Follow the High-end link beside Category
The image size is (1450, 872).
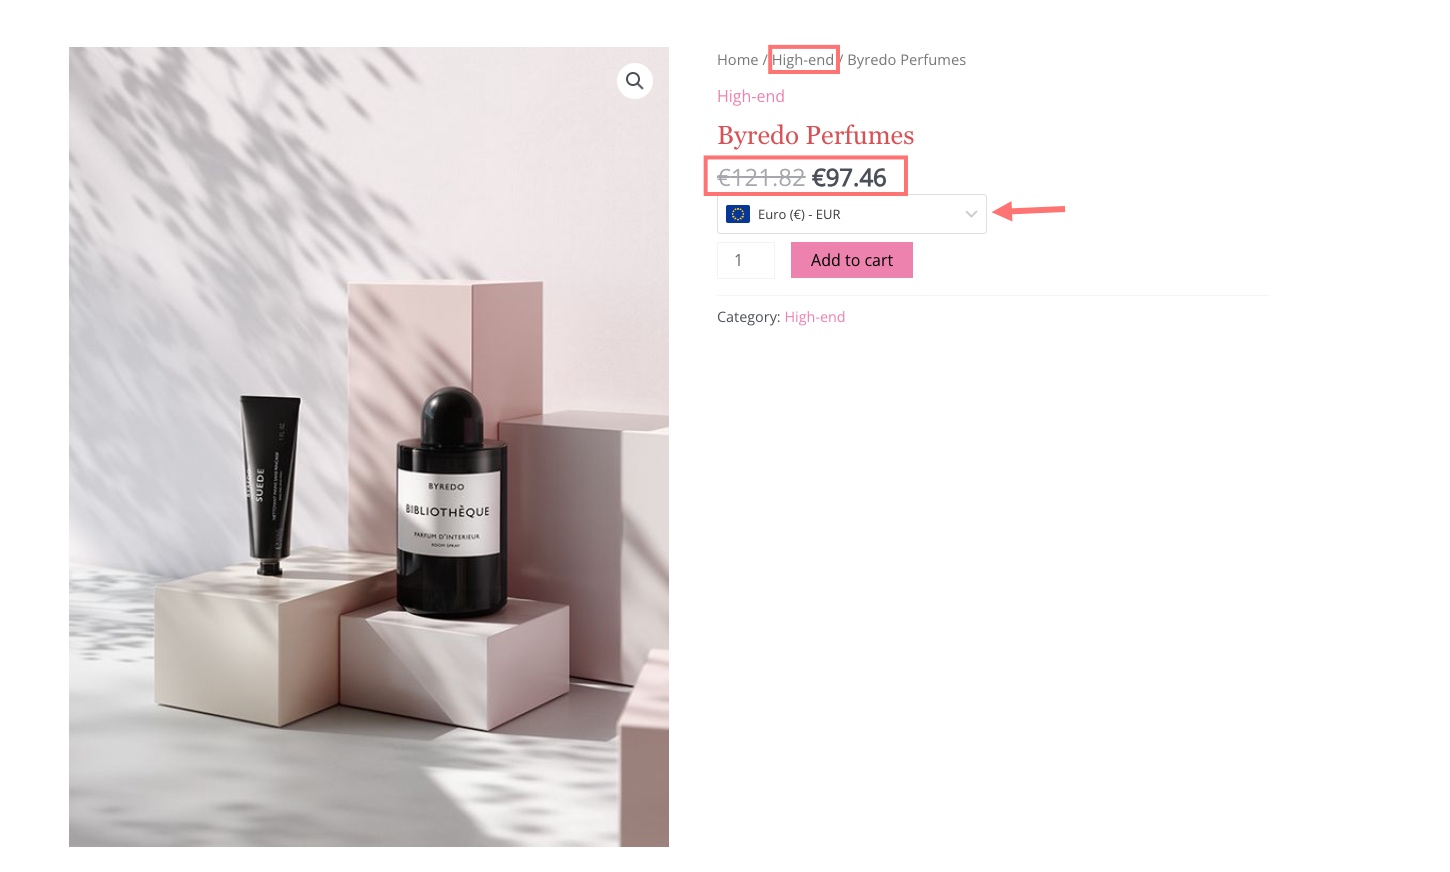(x=815, y=317)
